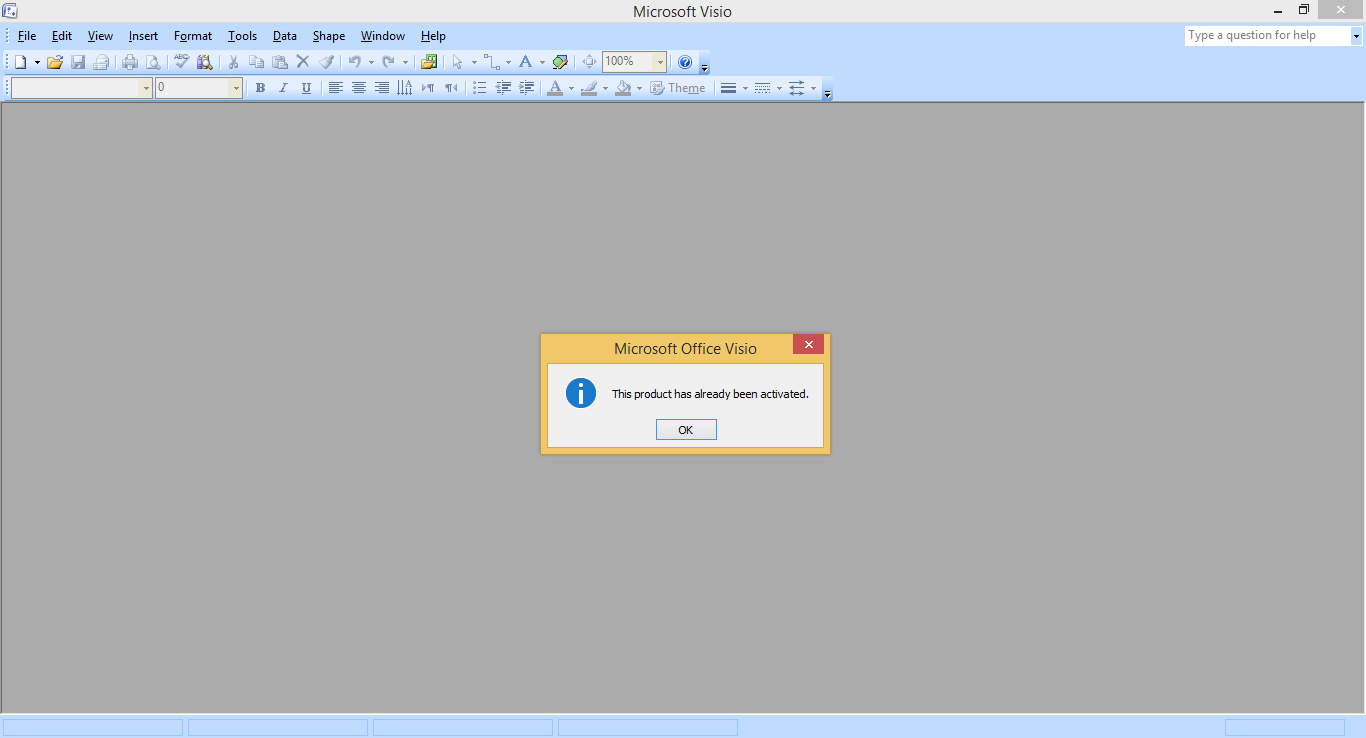This screenshot has height=738, width=1366.
Task: Open the font size combo box
Action: tap(199, 88)
